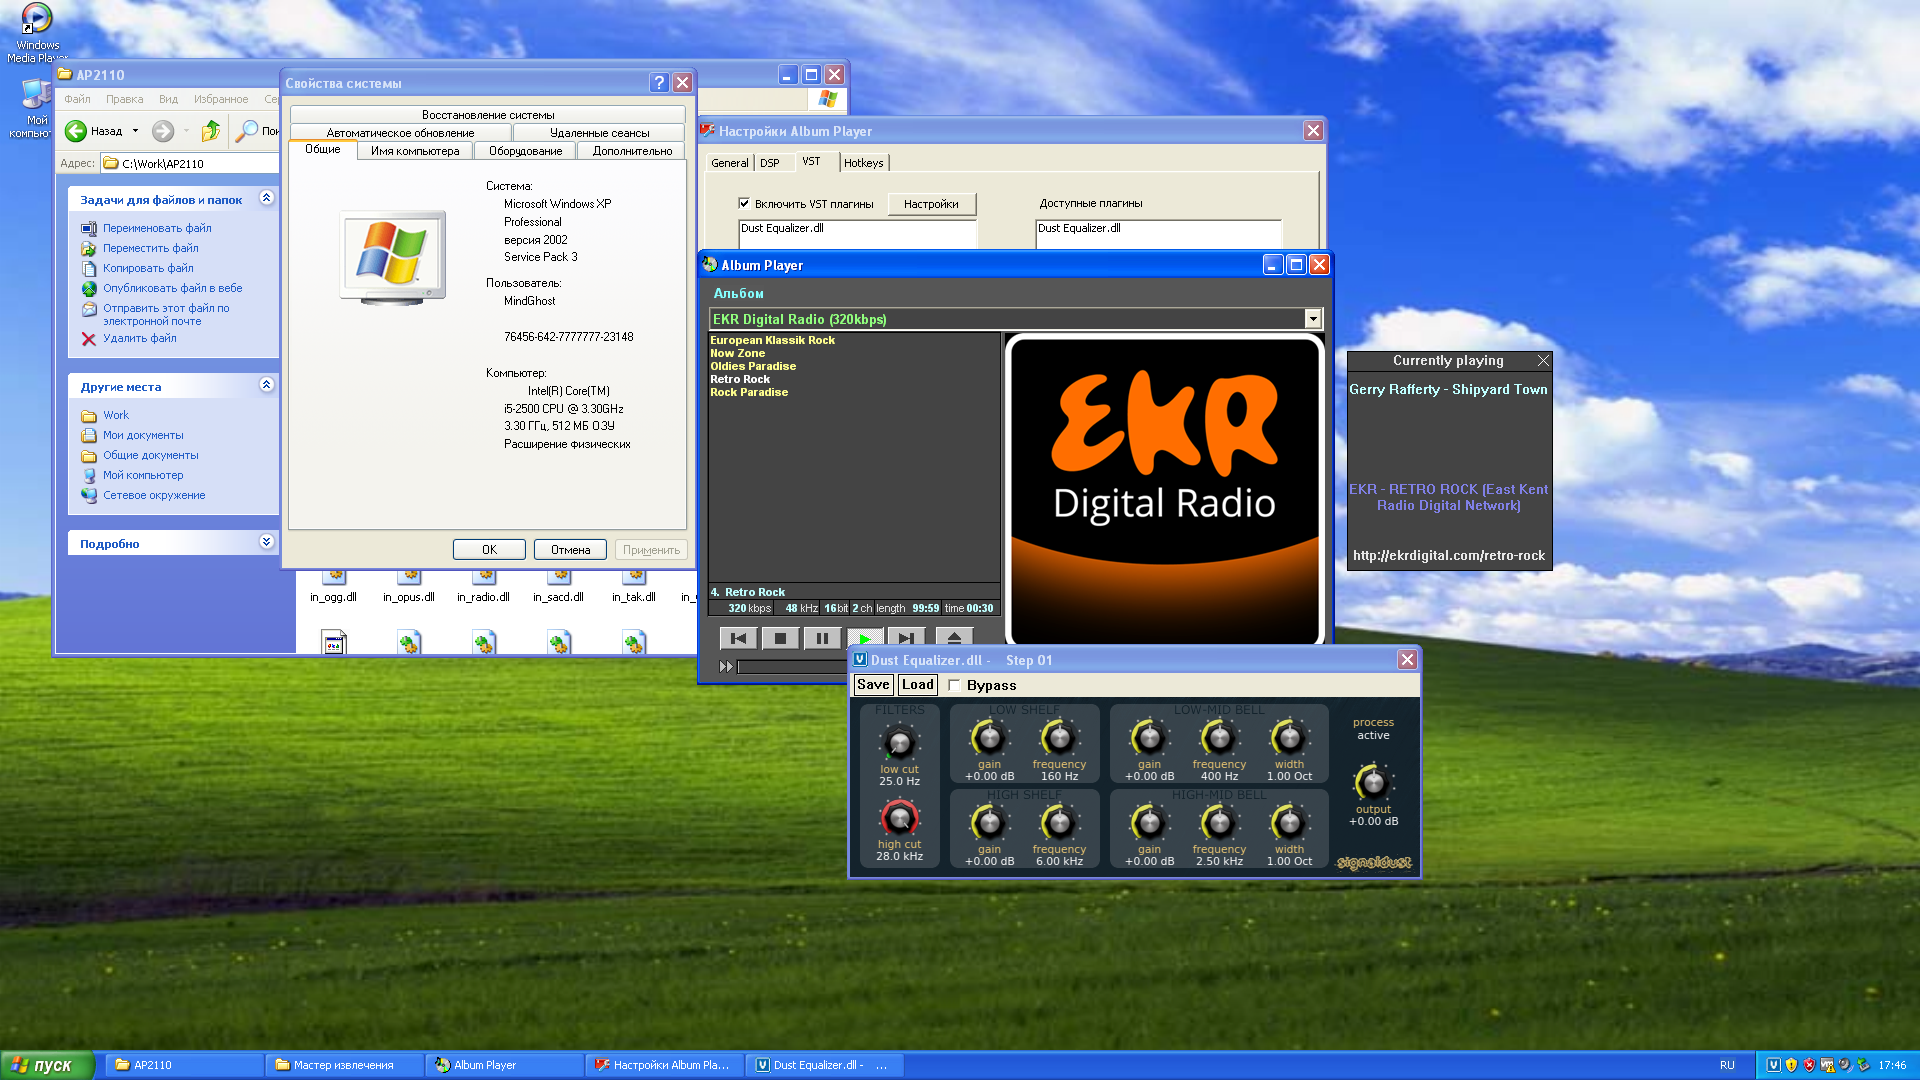Click the Album Player seek bar
This screenshot has width=1920, height=1080.
click(x=792, y=667)
